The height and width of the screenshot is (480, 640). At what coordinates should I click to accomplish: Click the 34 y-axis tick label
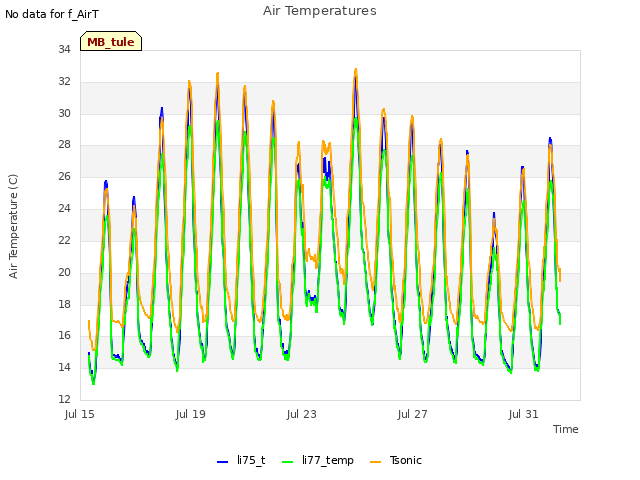tap(64, 50)
